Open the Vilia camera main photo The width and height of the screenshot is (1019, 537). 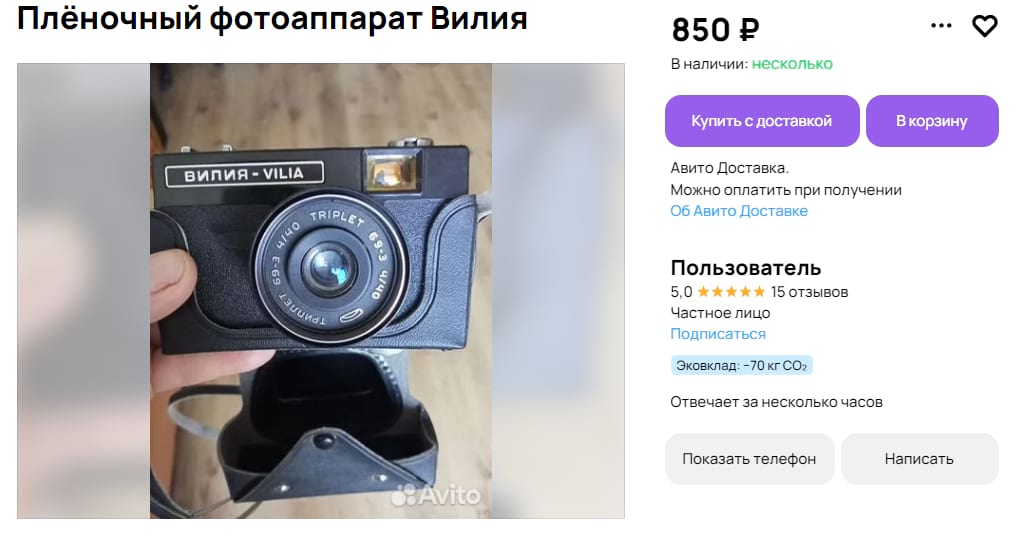point(321,291)
